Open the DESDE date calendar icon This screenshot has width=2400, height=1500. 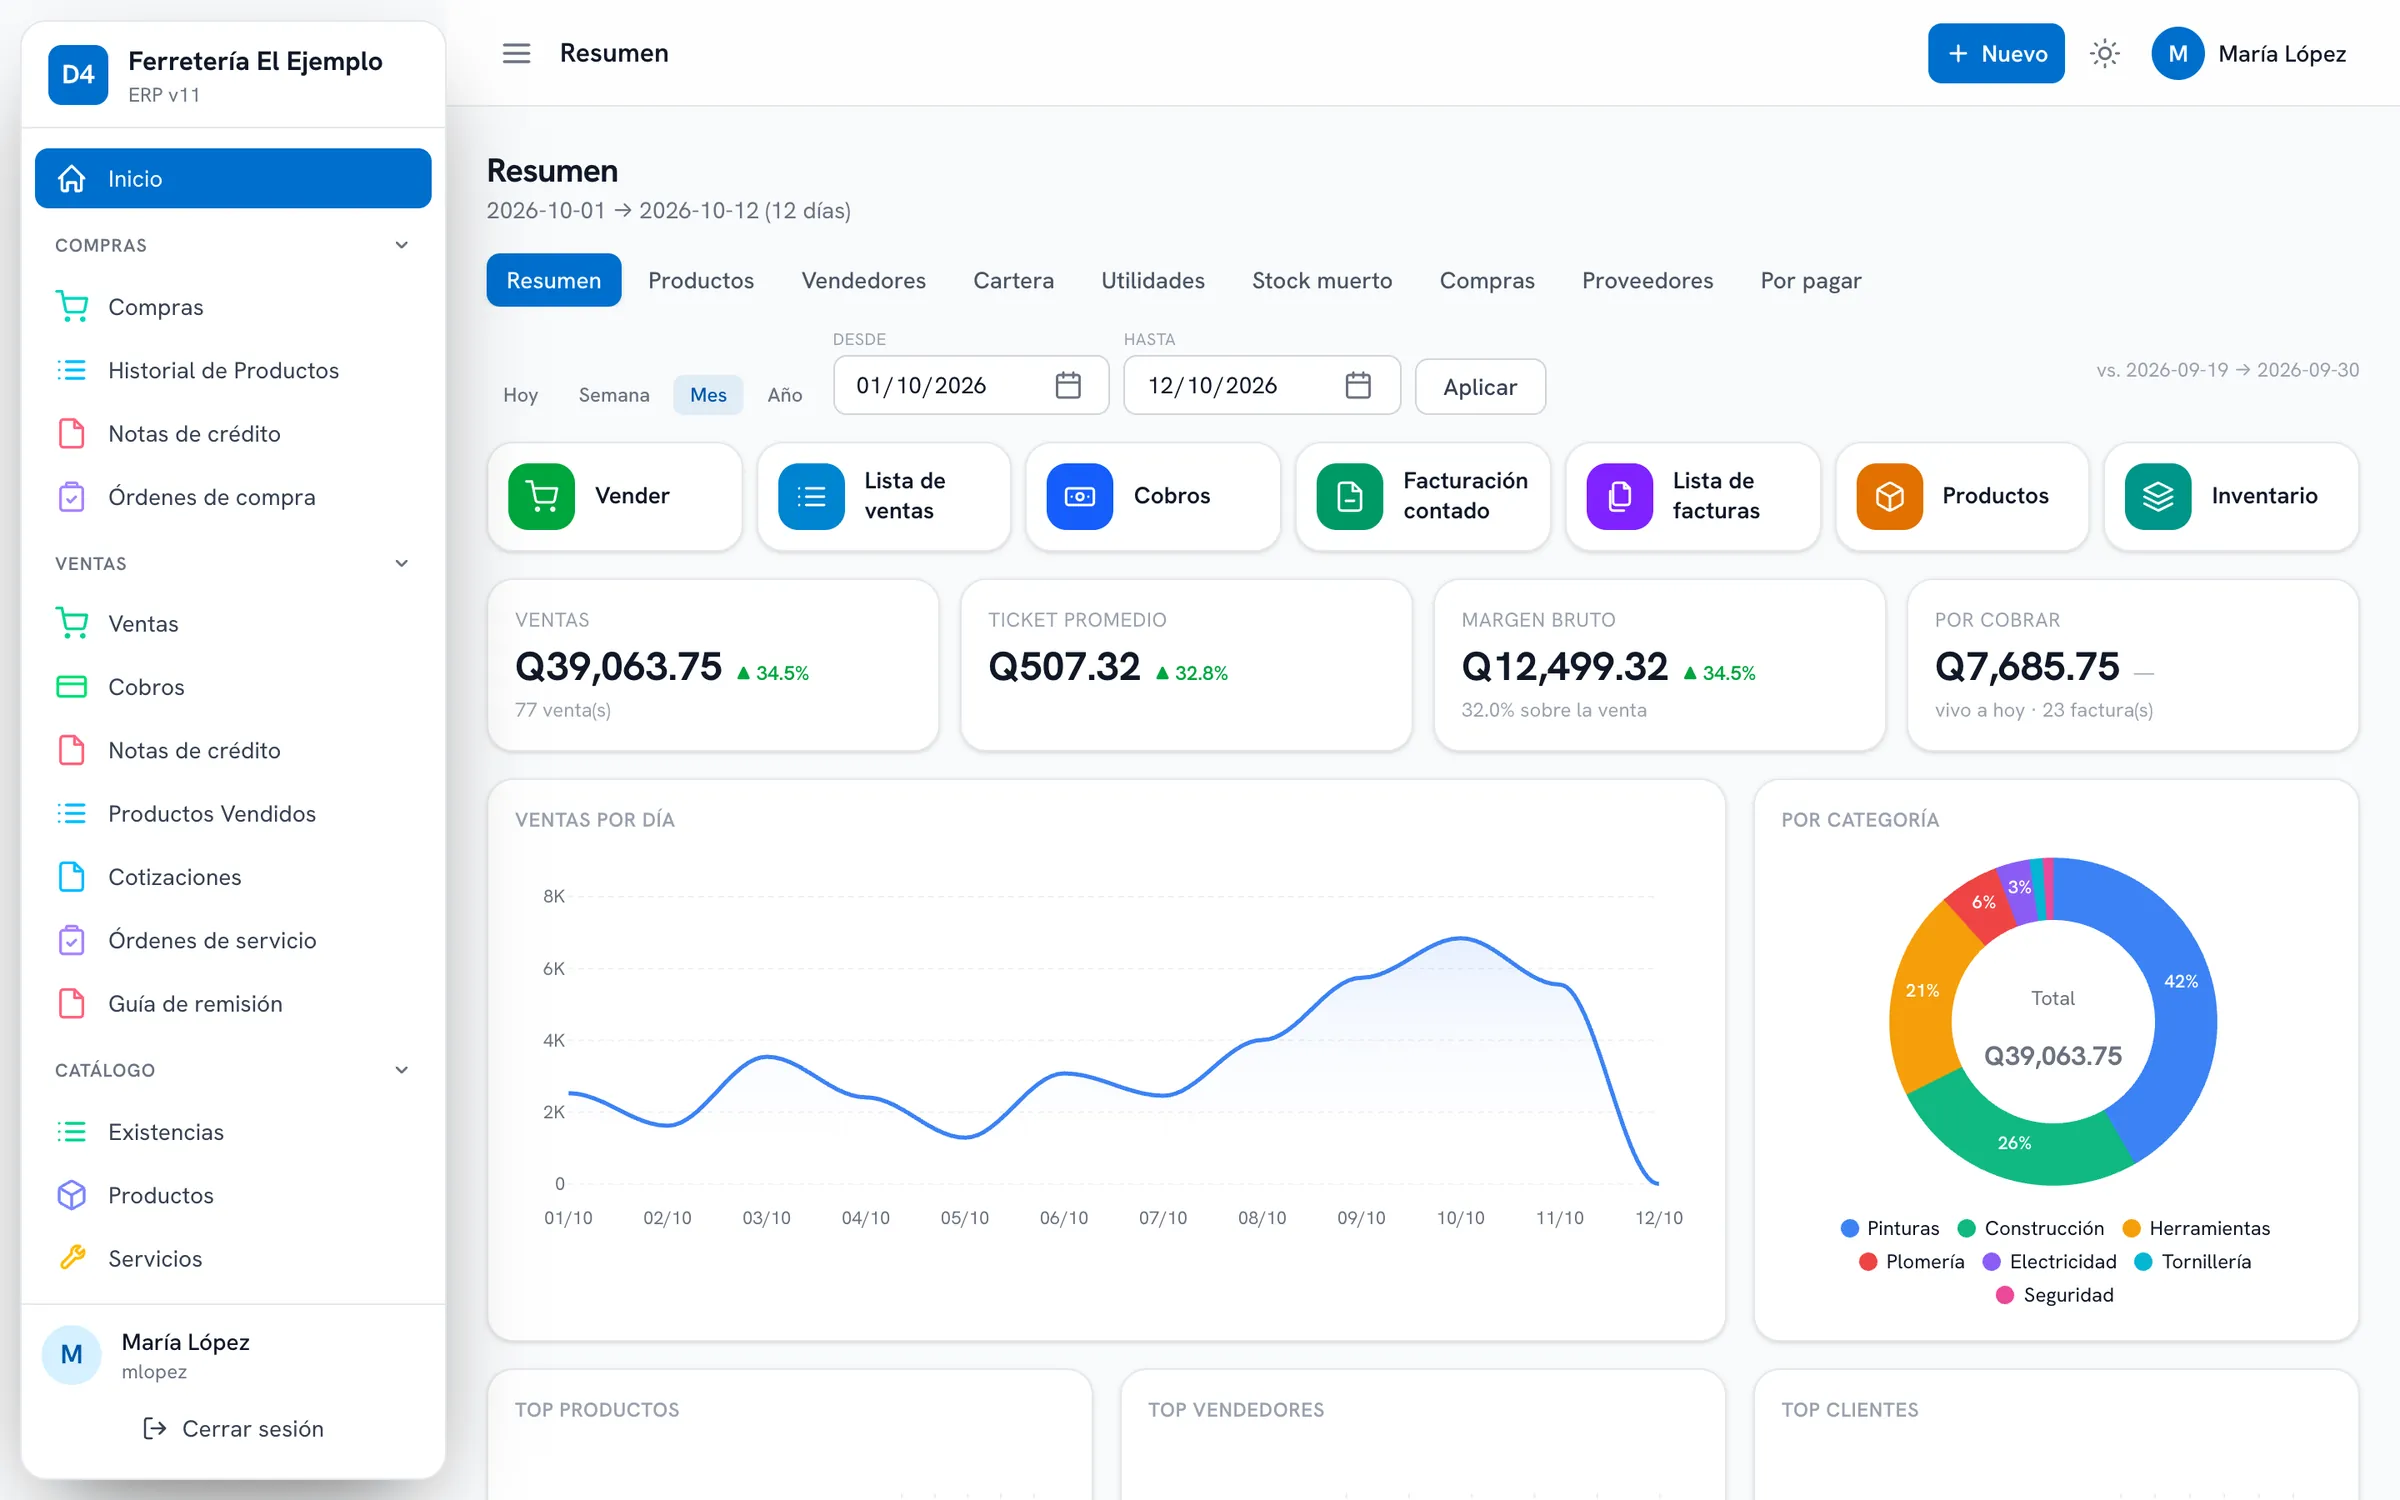[x=1068, y=385]
